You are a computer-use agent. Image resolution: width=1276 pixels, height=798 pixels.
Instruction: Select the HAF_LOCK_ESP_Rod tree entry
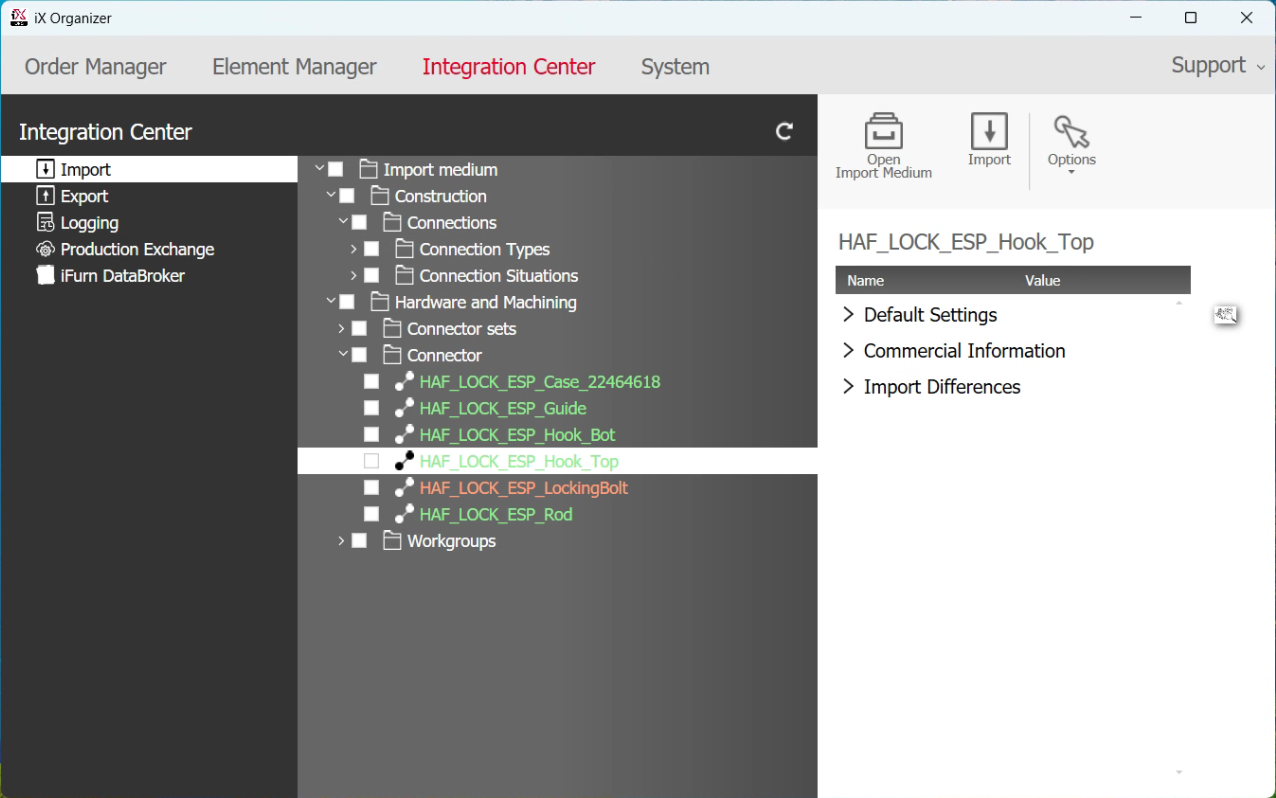click(x=496, y=514)
